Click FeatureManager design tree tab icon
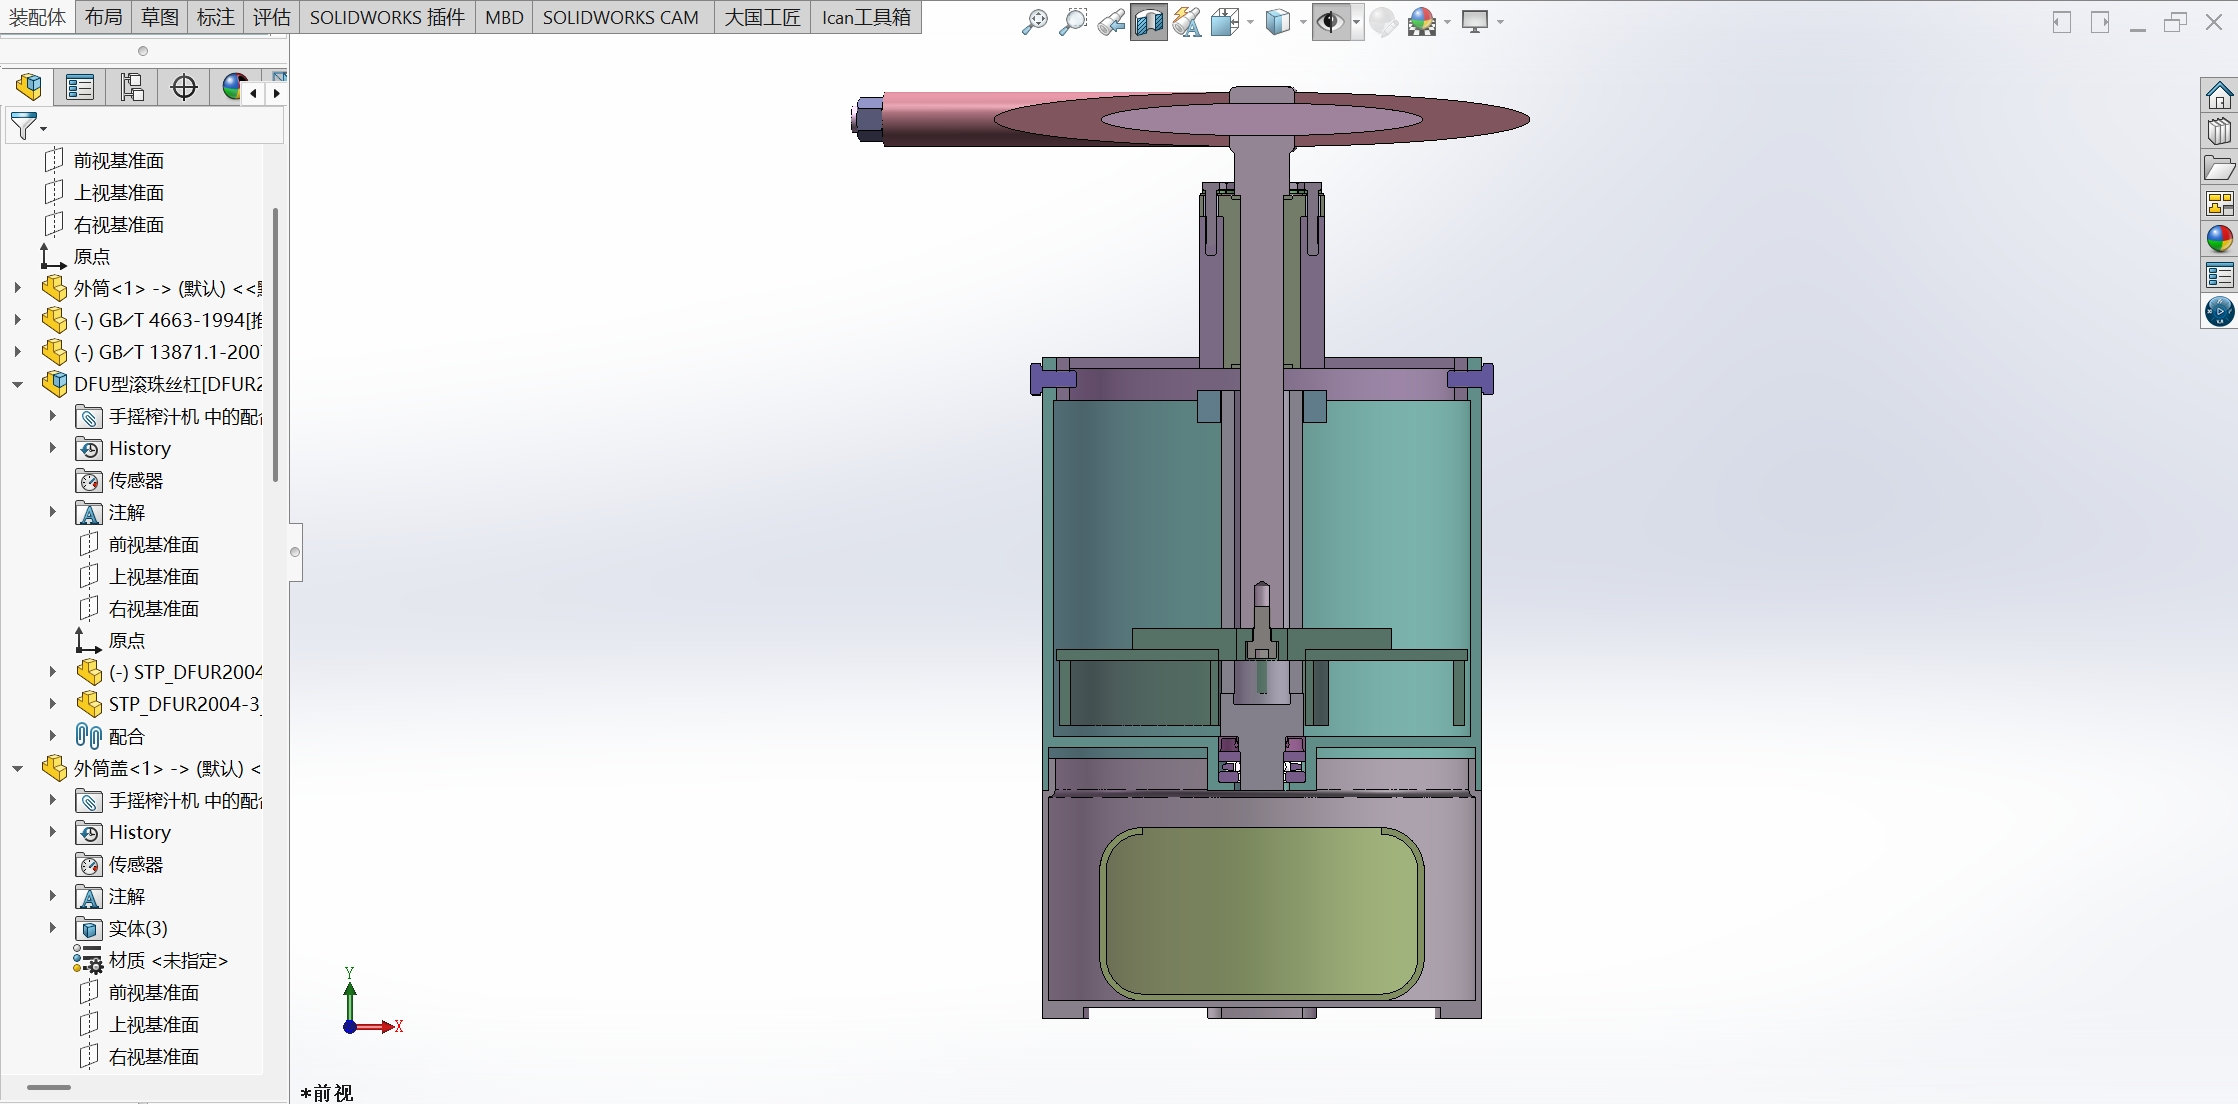This screenshot has height=1104, width=2238. (29, 87)
